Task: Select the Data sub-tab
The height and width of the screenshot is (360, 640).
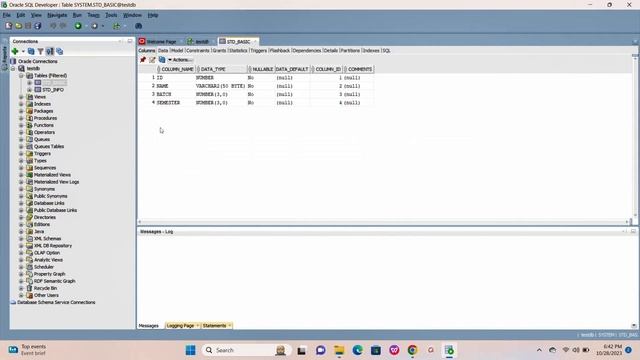Action: pos(163,51)
